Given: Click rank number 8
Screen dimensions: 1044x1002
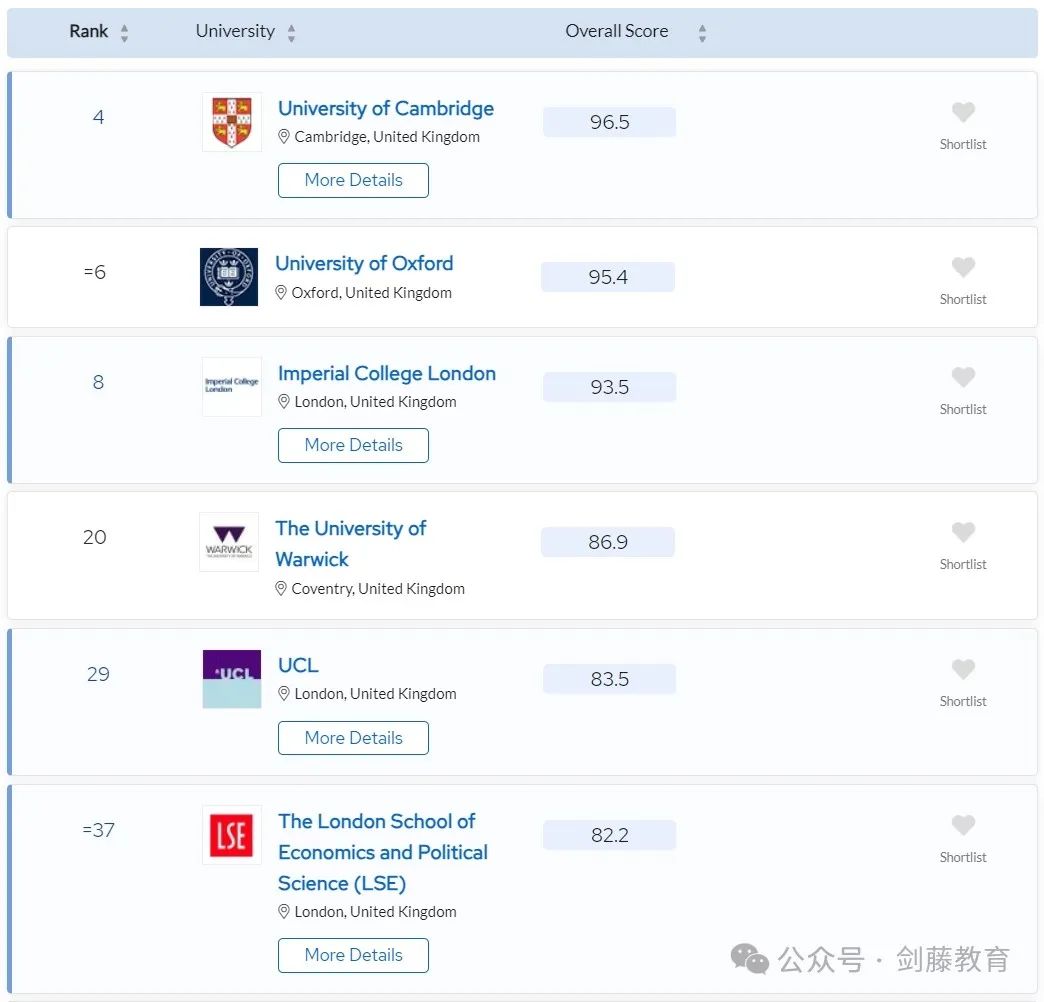Looking at the screenshot, I should 98,382.
